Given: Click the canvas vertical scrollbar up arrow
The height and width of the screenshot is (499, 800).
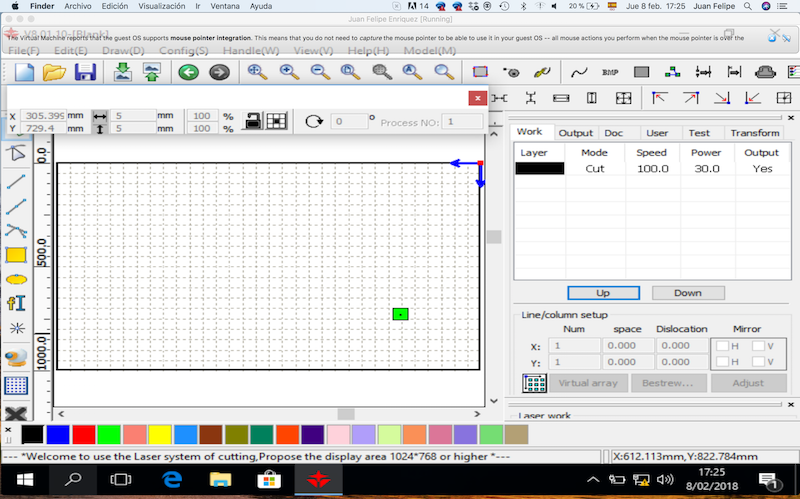Looking at the screenshot, I should pos(494,134).
